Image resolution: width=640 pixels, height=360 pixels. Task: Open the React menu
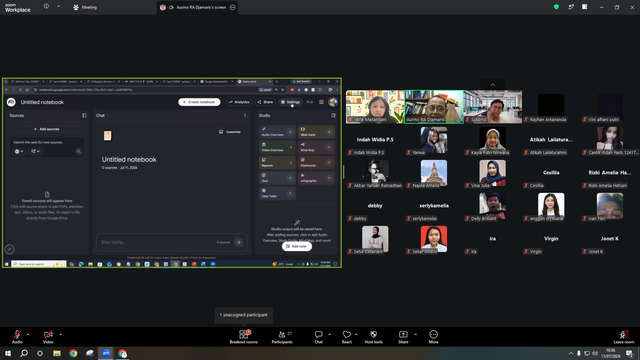(347, 337)
